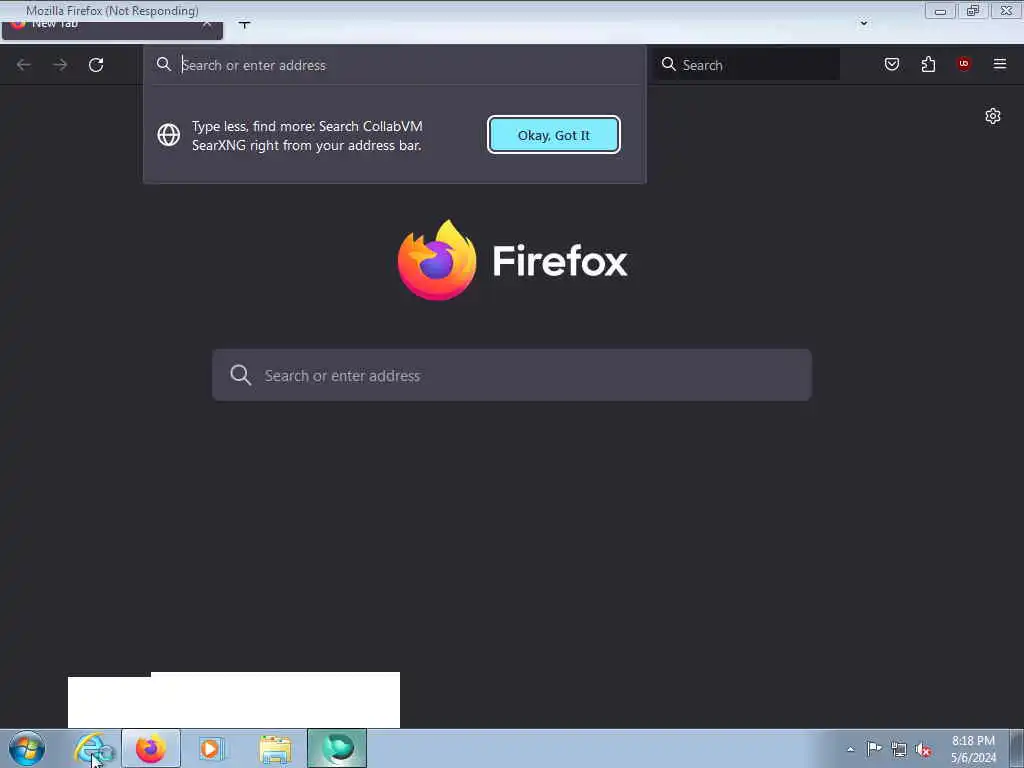Click the globe icon in search tip
This screenshot has height=768, width=1024.
(168, 135)
